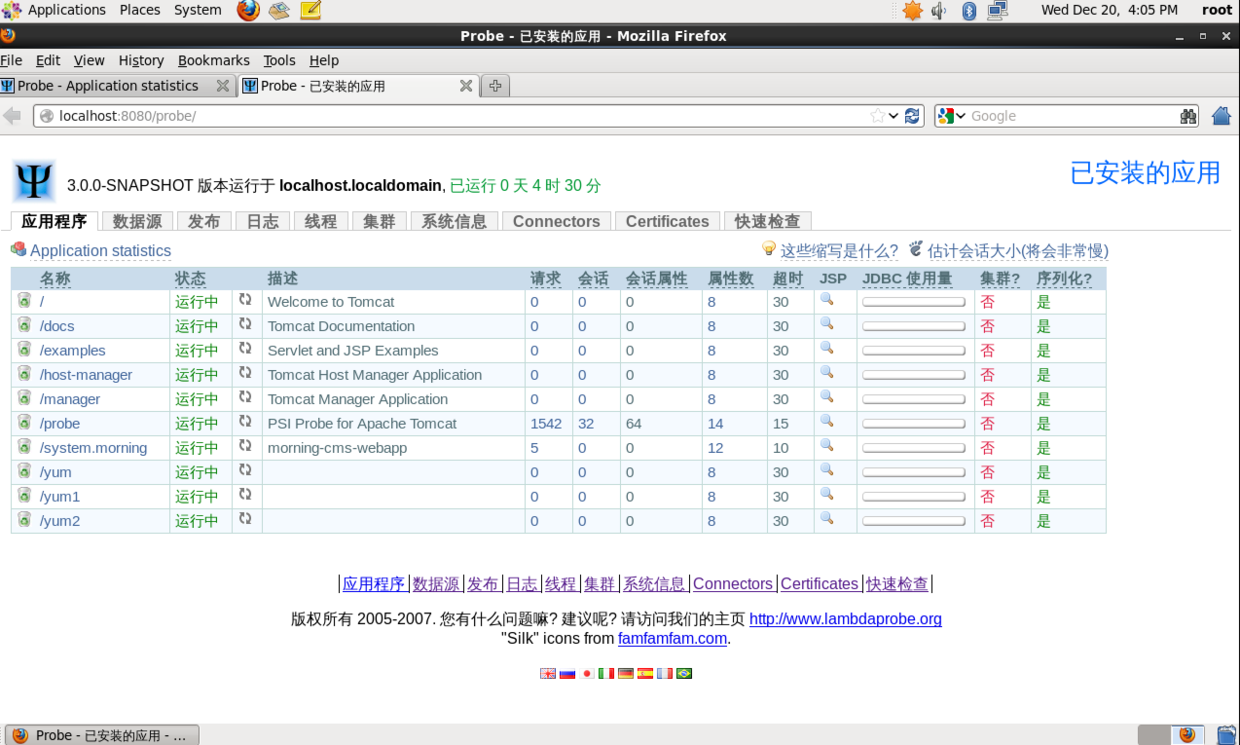Viewport: 1240px width, 745px height.
Task: Open the 线程 tab
Action: coord(321,221)
